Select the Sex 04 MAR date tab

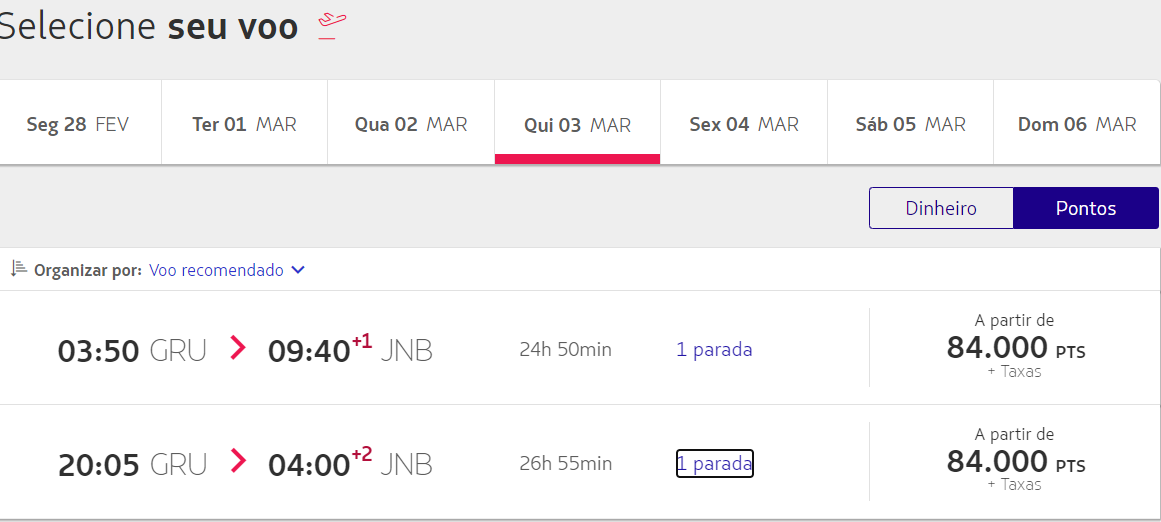744,125
